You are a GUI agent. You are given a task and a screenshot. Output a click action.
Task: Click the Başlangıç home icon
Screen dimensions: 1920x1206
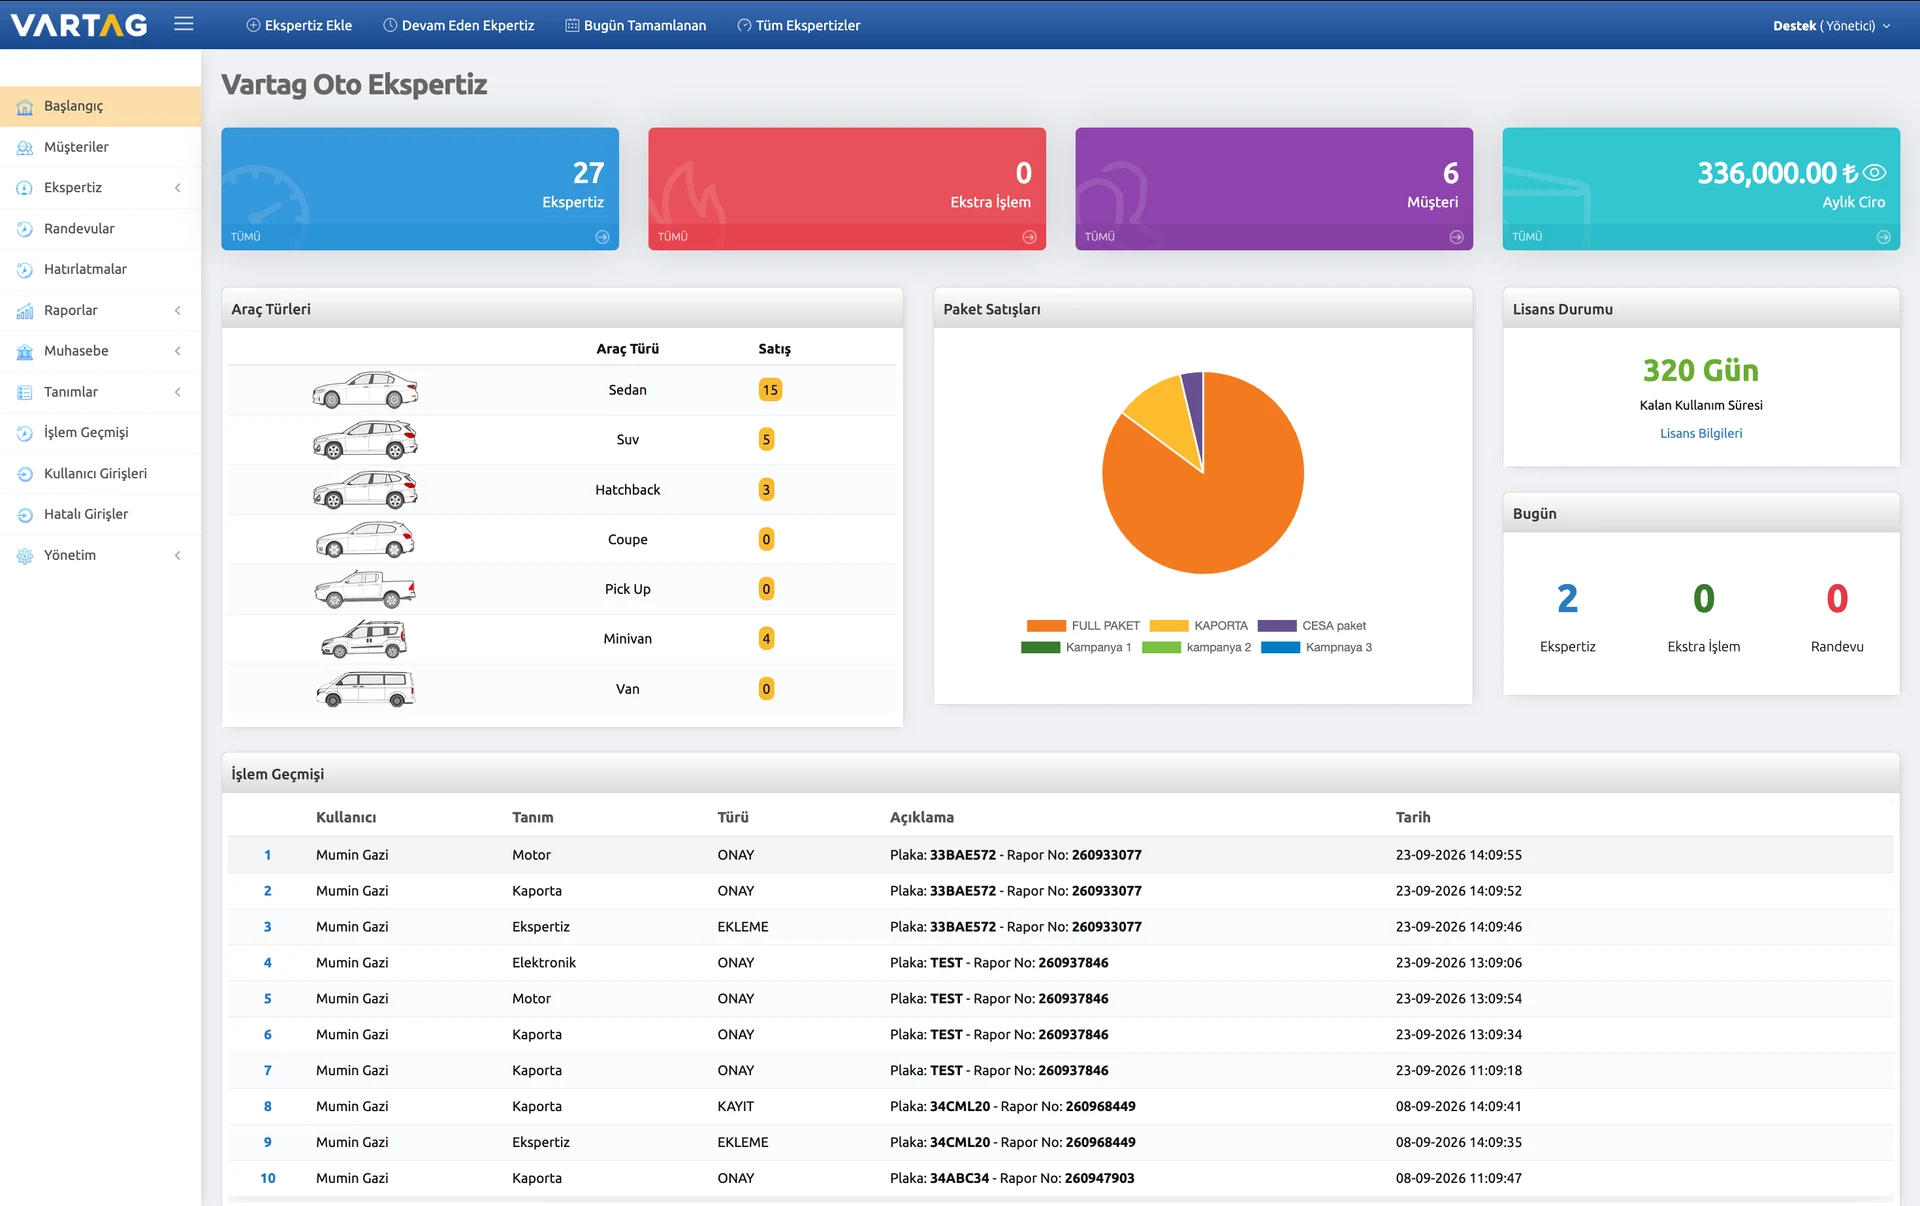coord(25,107)
